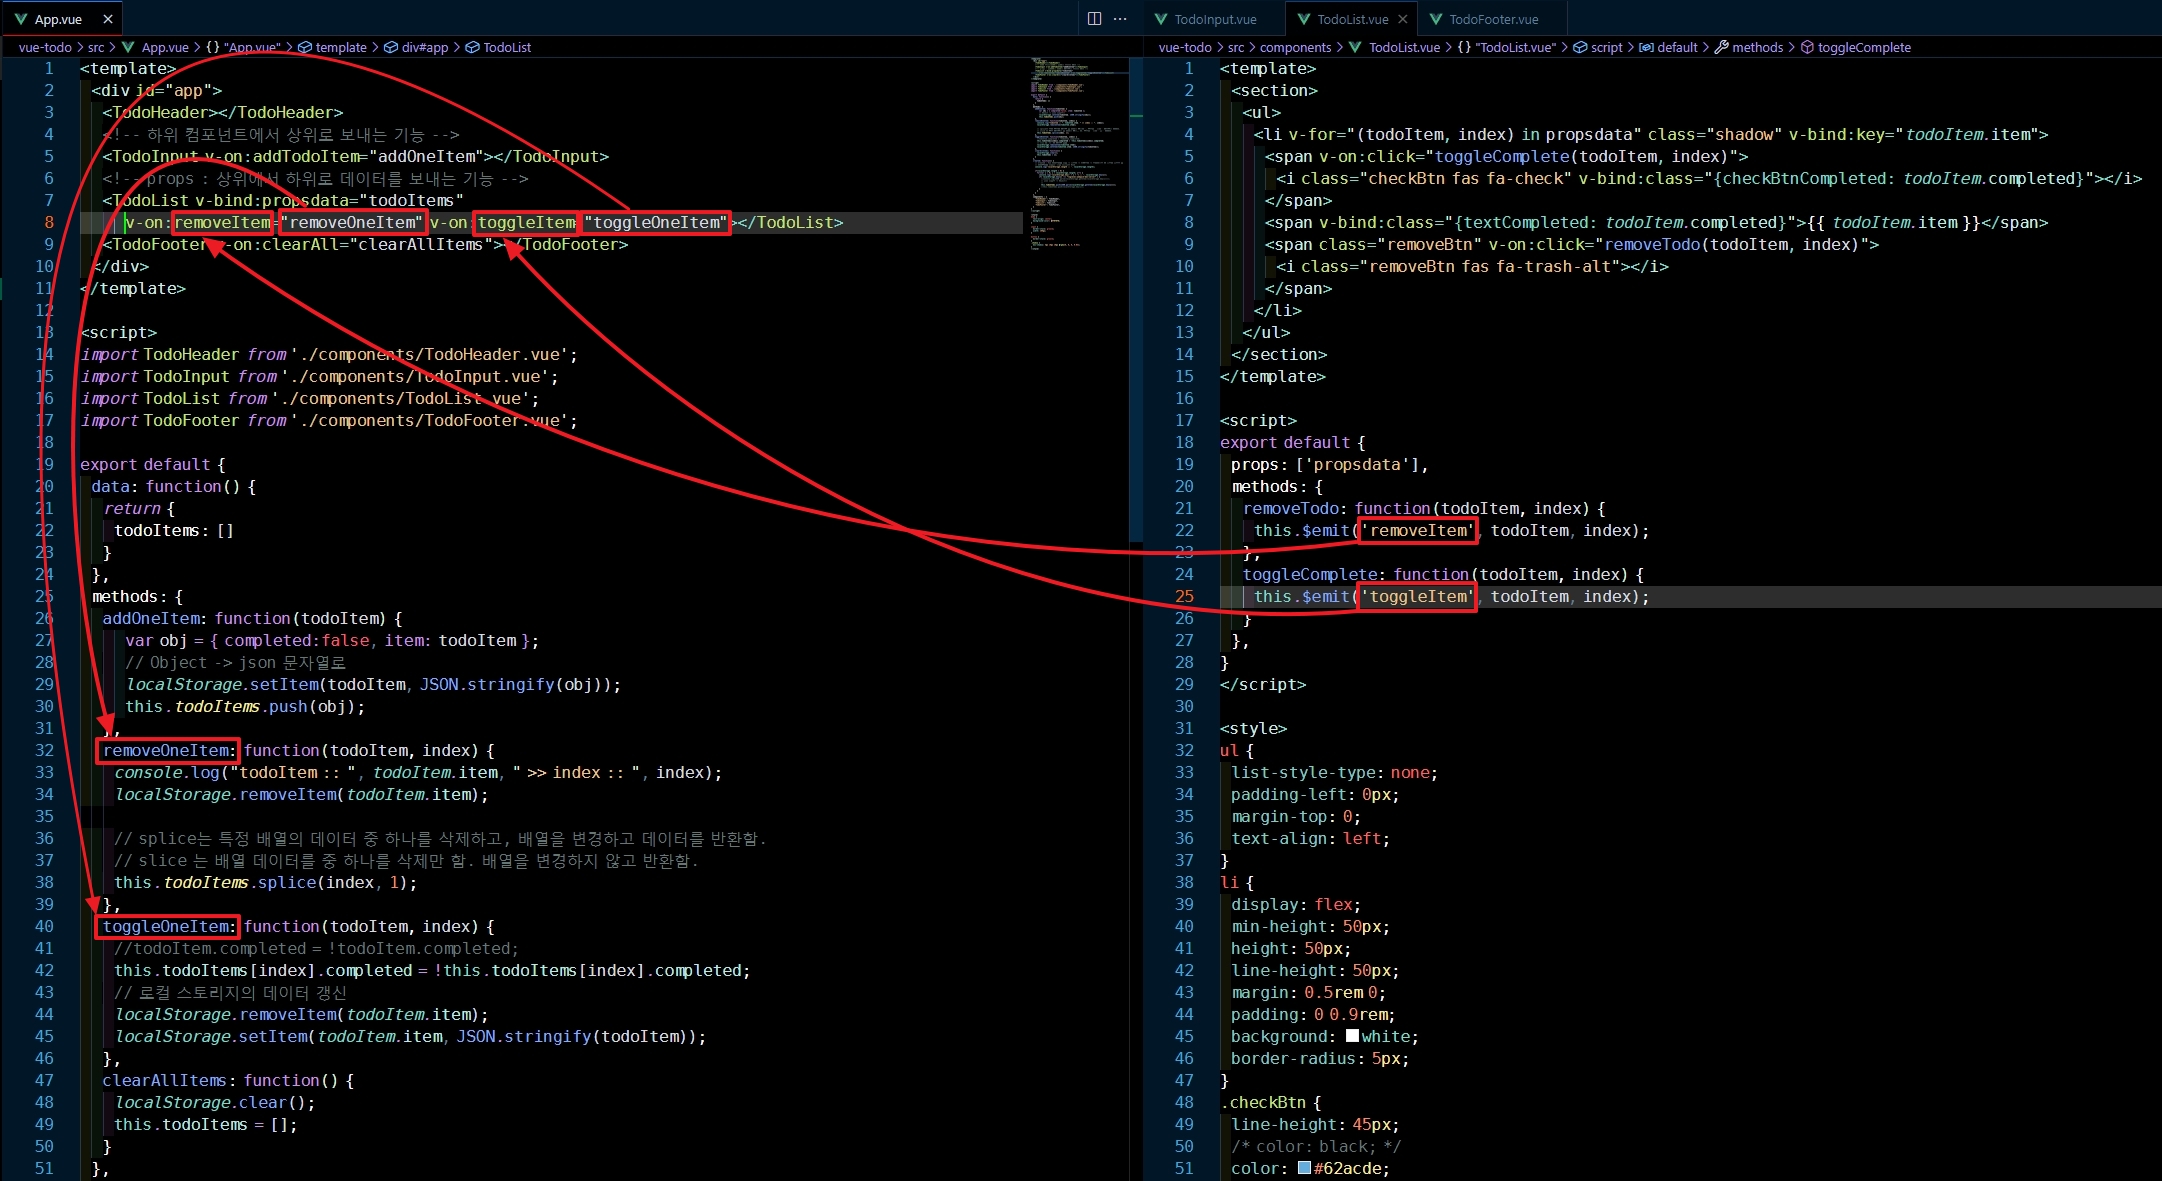Click the Vue icon on TodoFooter.vue tab
Viewport: 2162px width, 1181px height.
(1436, 19)
